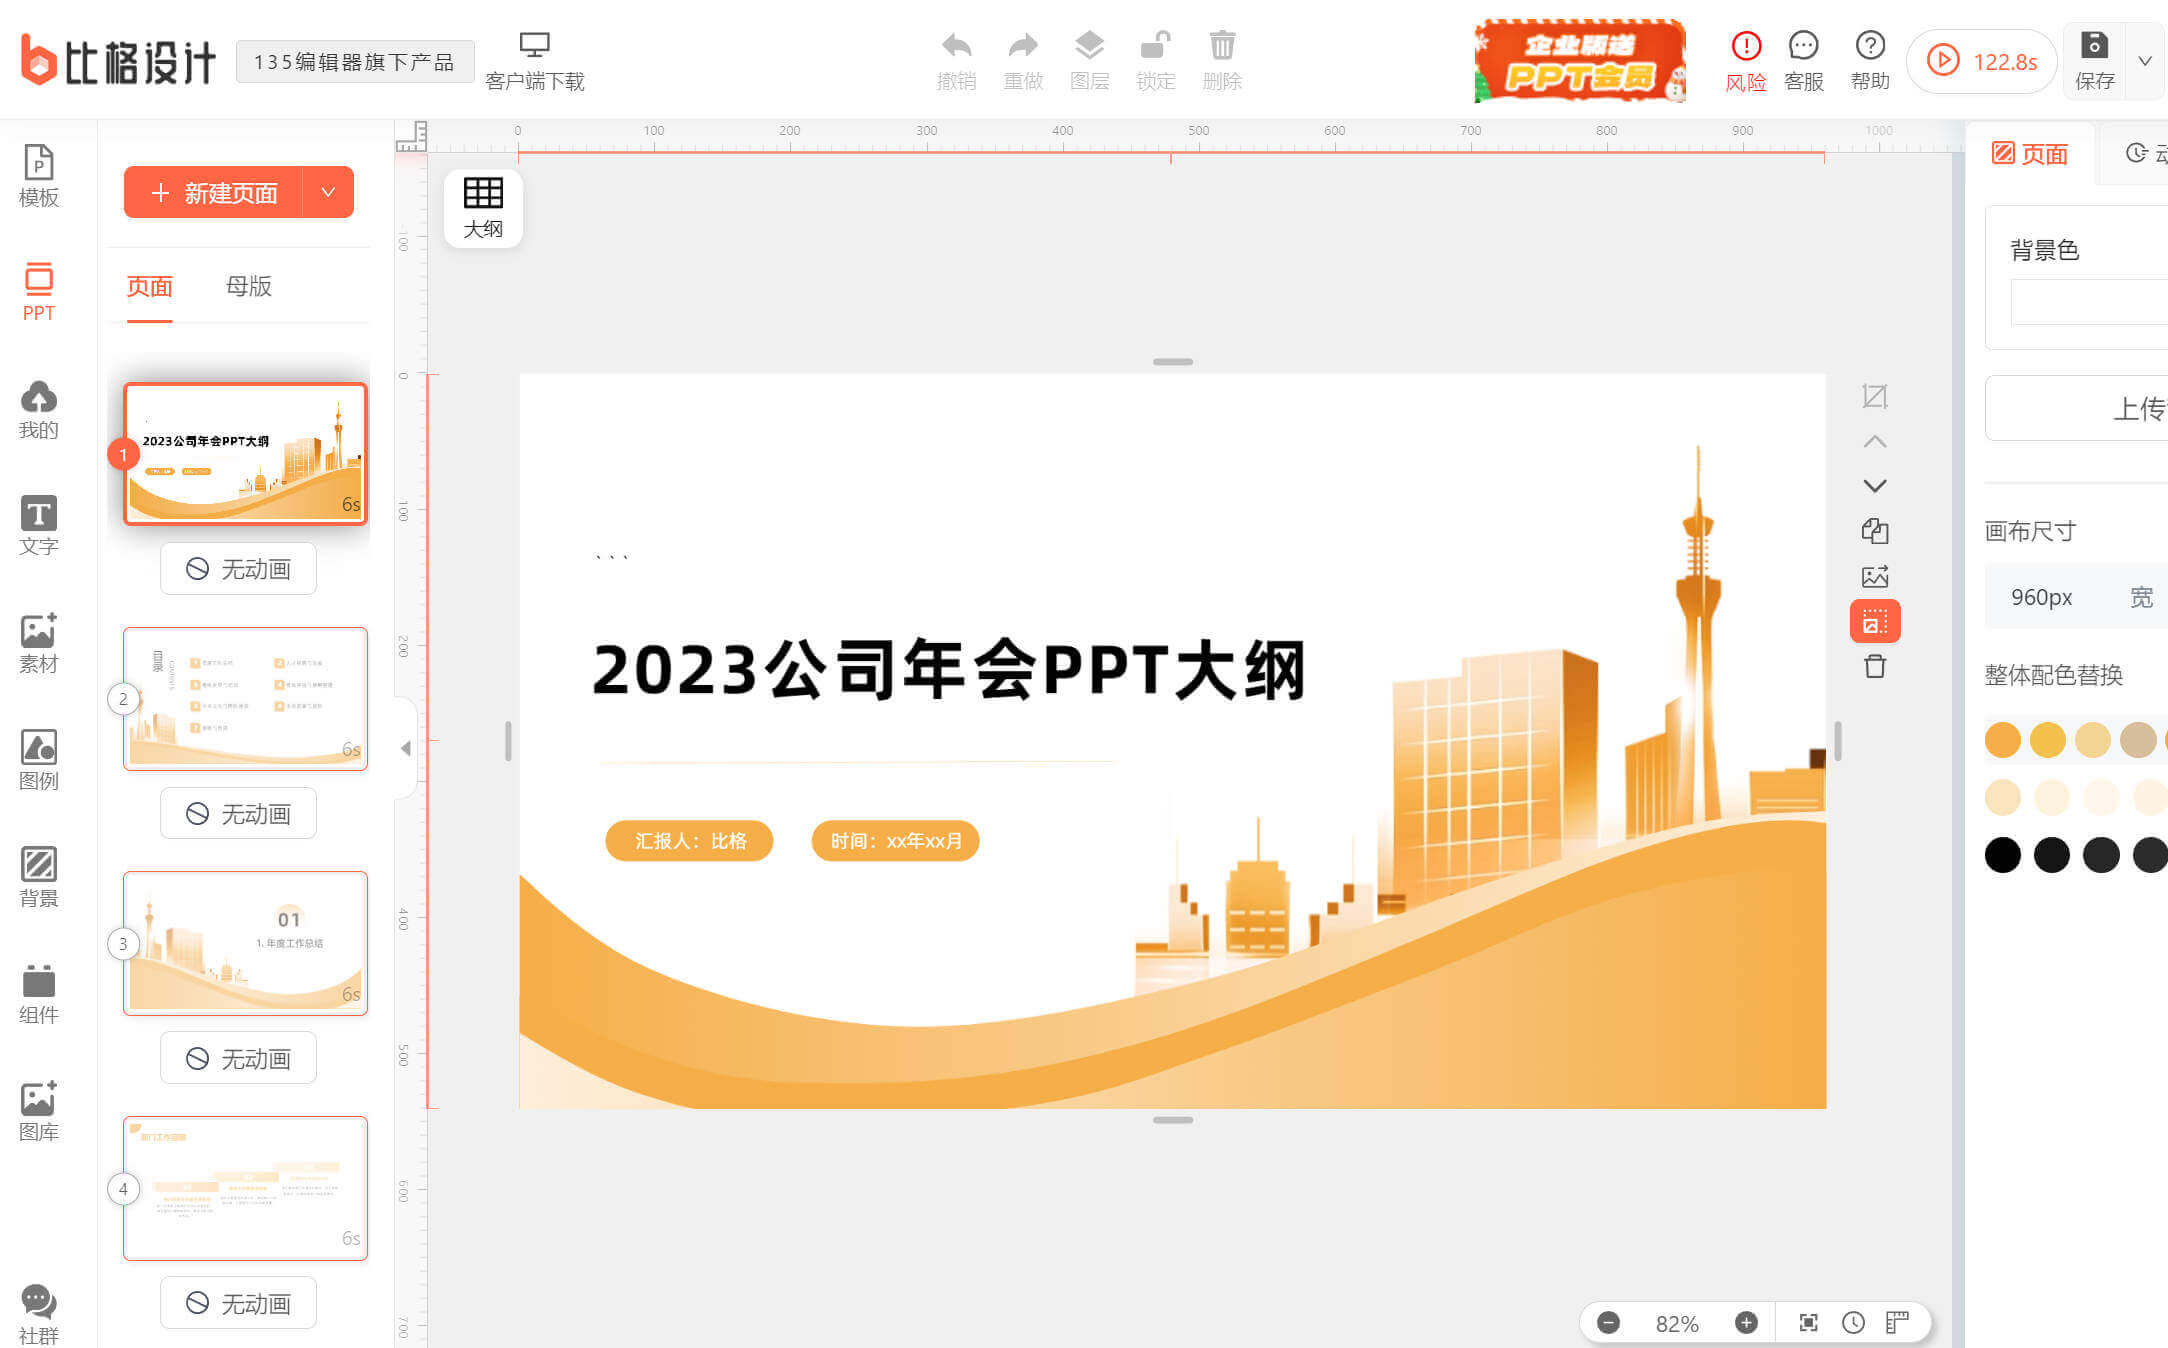Select the first orange color scheme swatch
Image resolution: width=2168 pixels, height=1348 pixels.
coord(2002,740)
